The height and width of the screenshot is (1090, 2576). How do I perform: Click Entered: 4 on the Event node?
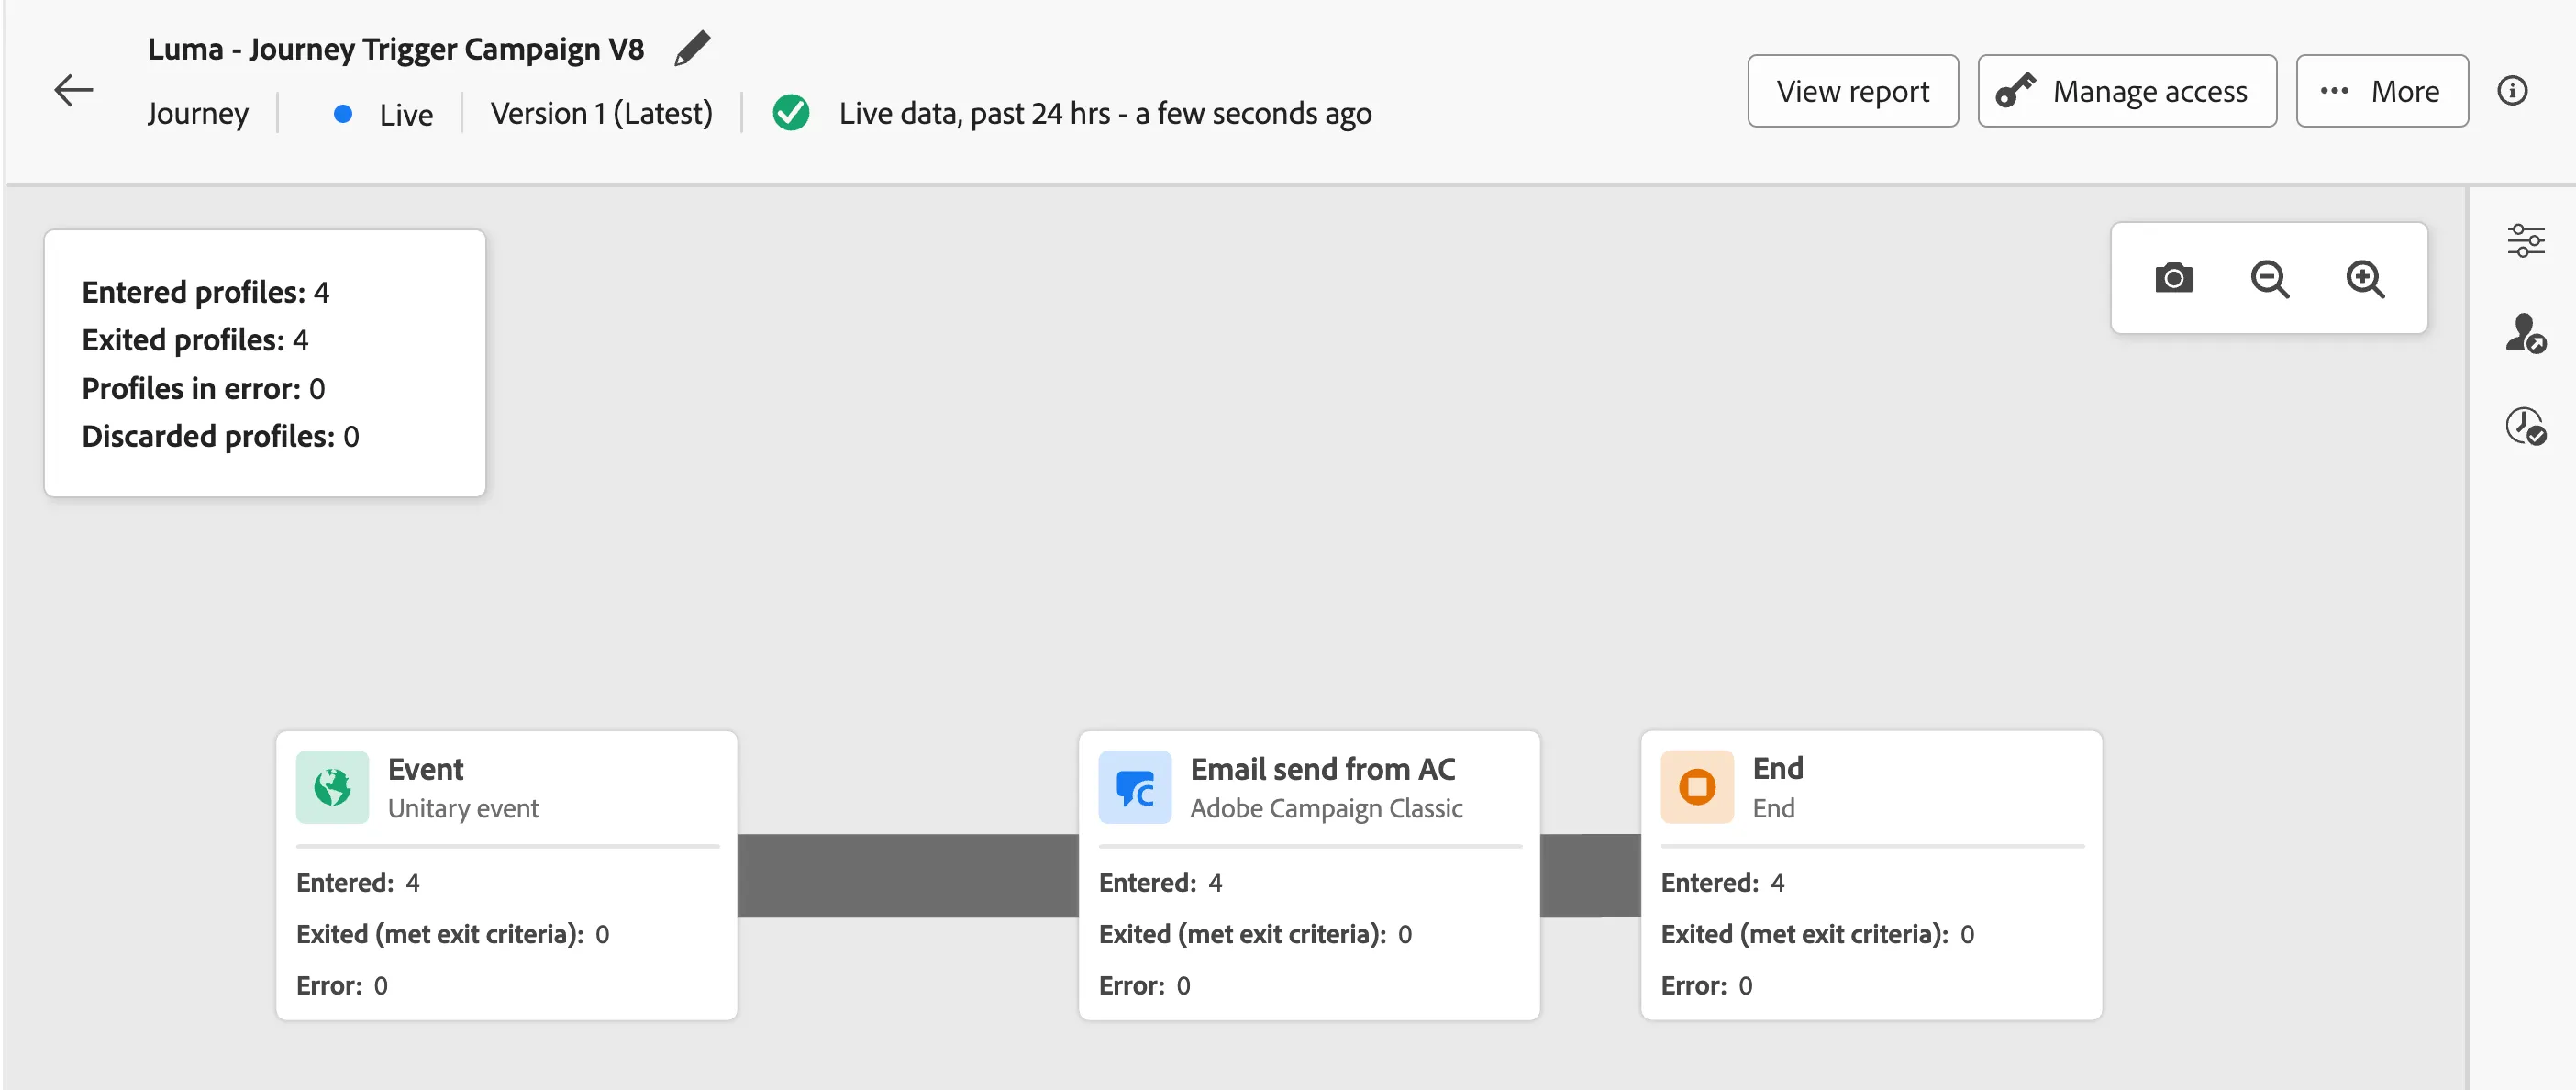[x=358, y=882]
